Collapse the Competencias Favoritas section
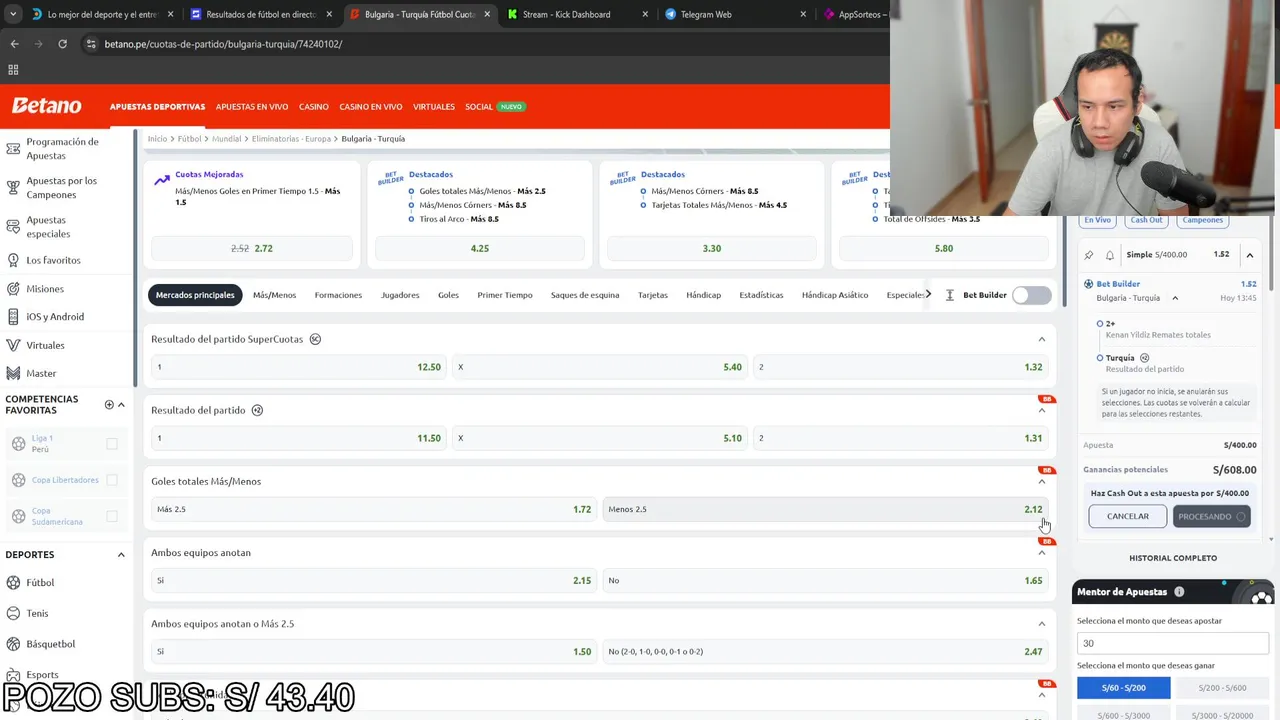This screenshot has width=1280, height=720. [121, 405]
